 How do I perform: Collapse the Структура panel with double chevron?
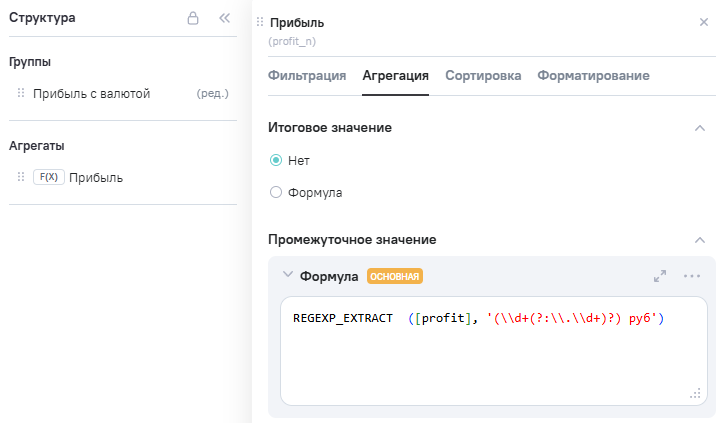[x=224, y=18]
